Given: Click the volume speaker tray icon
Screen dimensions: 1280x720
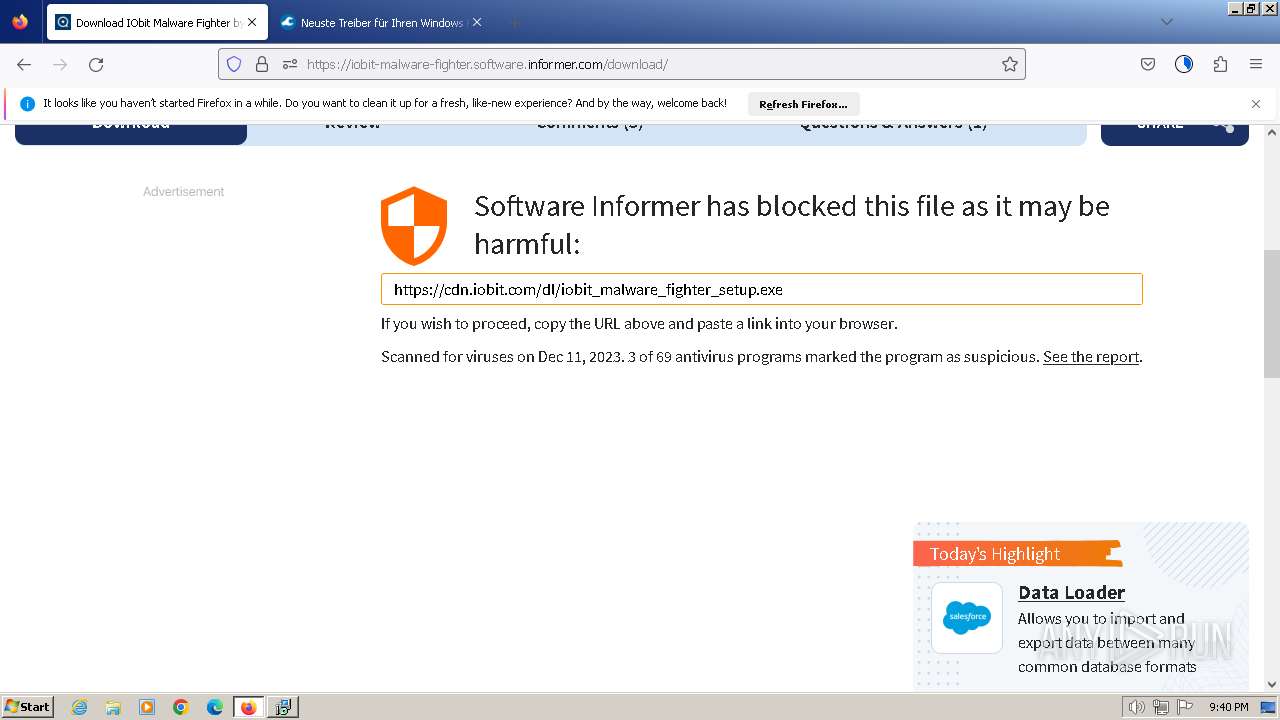Looking at the screenshot, I should [1137, 707].
